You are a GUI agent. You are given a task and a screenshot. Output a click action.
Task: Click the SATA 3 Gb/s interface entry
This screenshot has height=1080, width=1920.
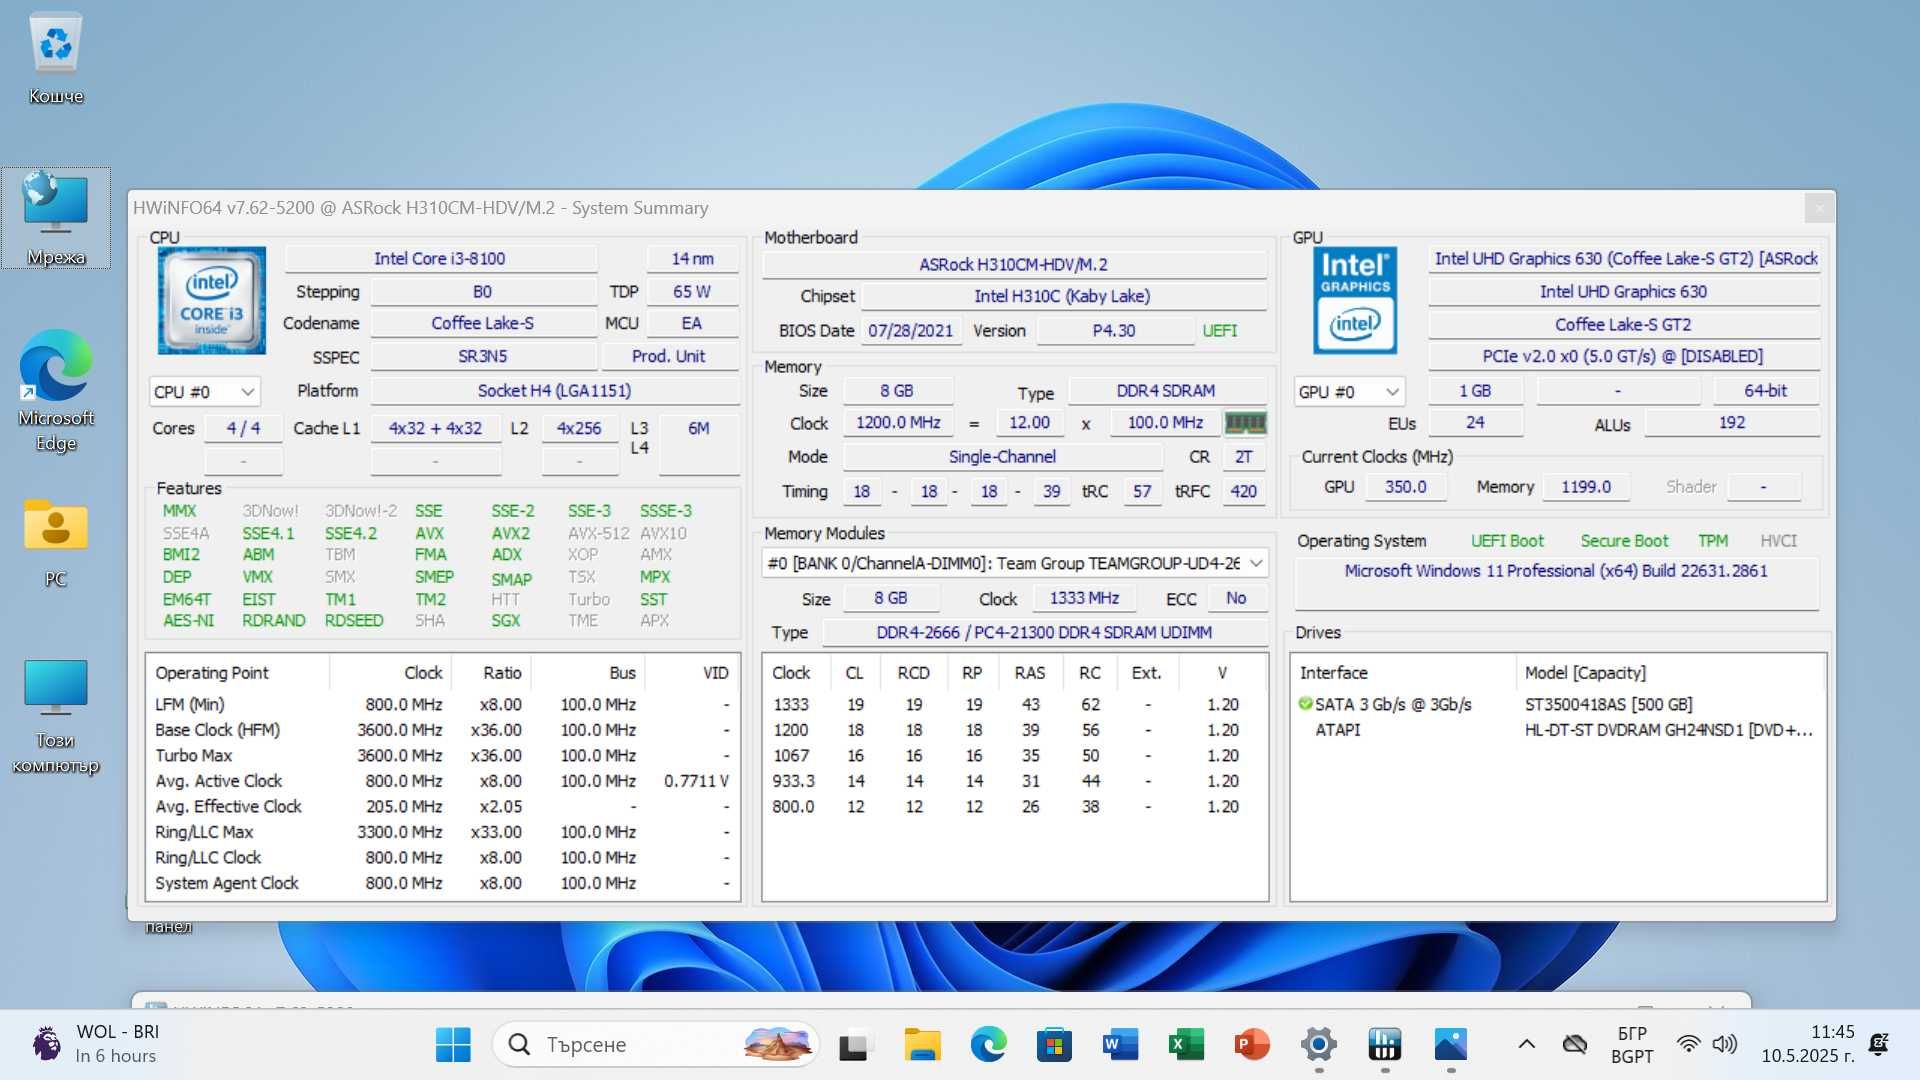pyautogui.click(x=1393, y=704)
